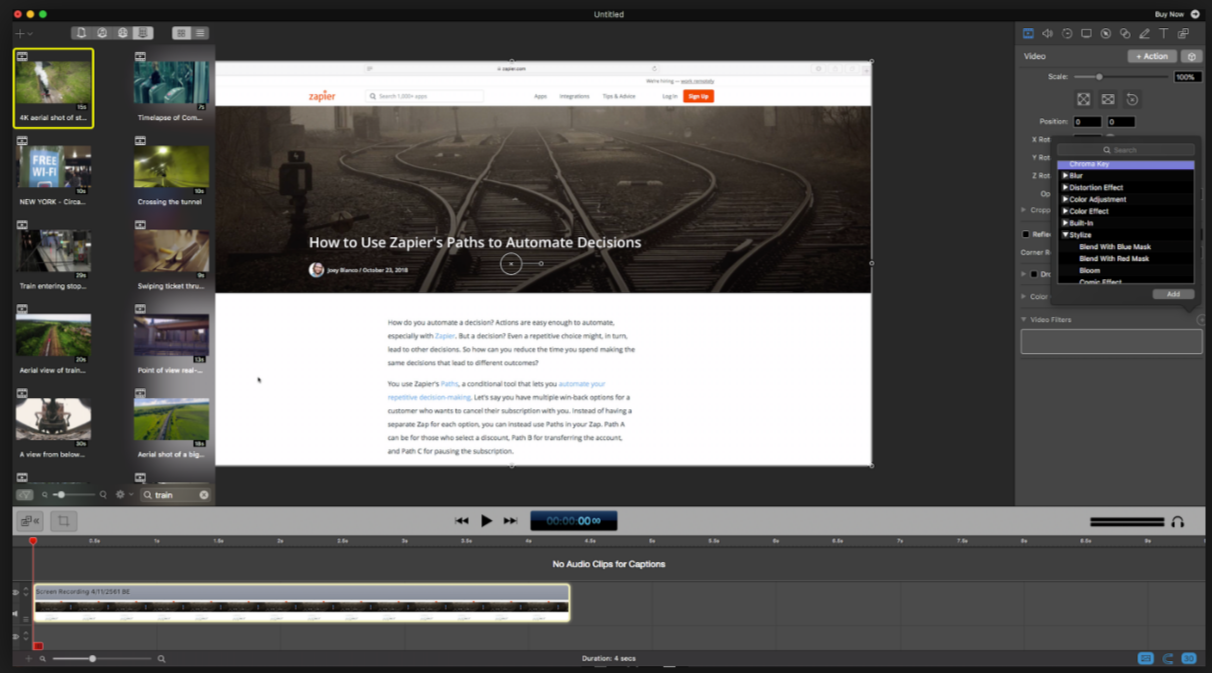The width and height of the screenshot is (1212, 673).
Task: Click the media toggle button above timeline
Action: click(30, 521)
